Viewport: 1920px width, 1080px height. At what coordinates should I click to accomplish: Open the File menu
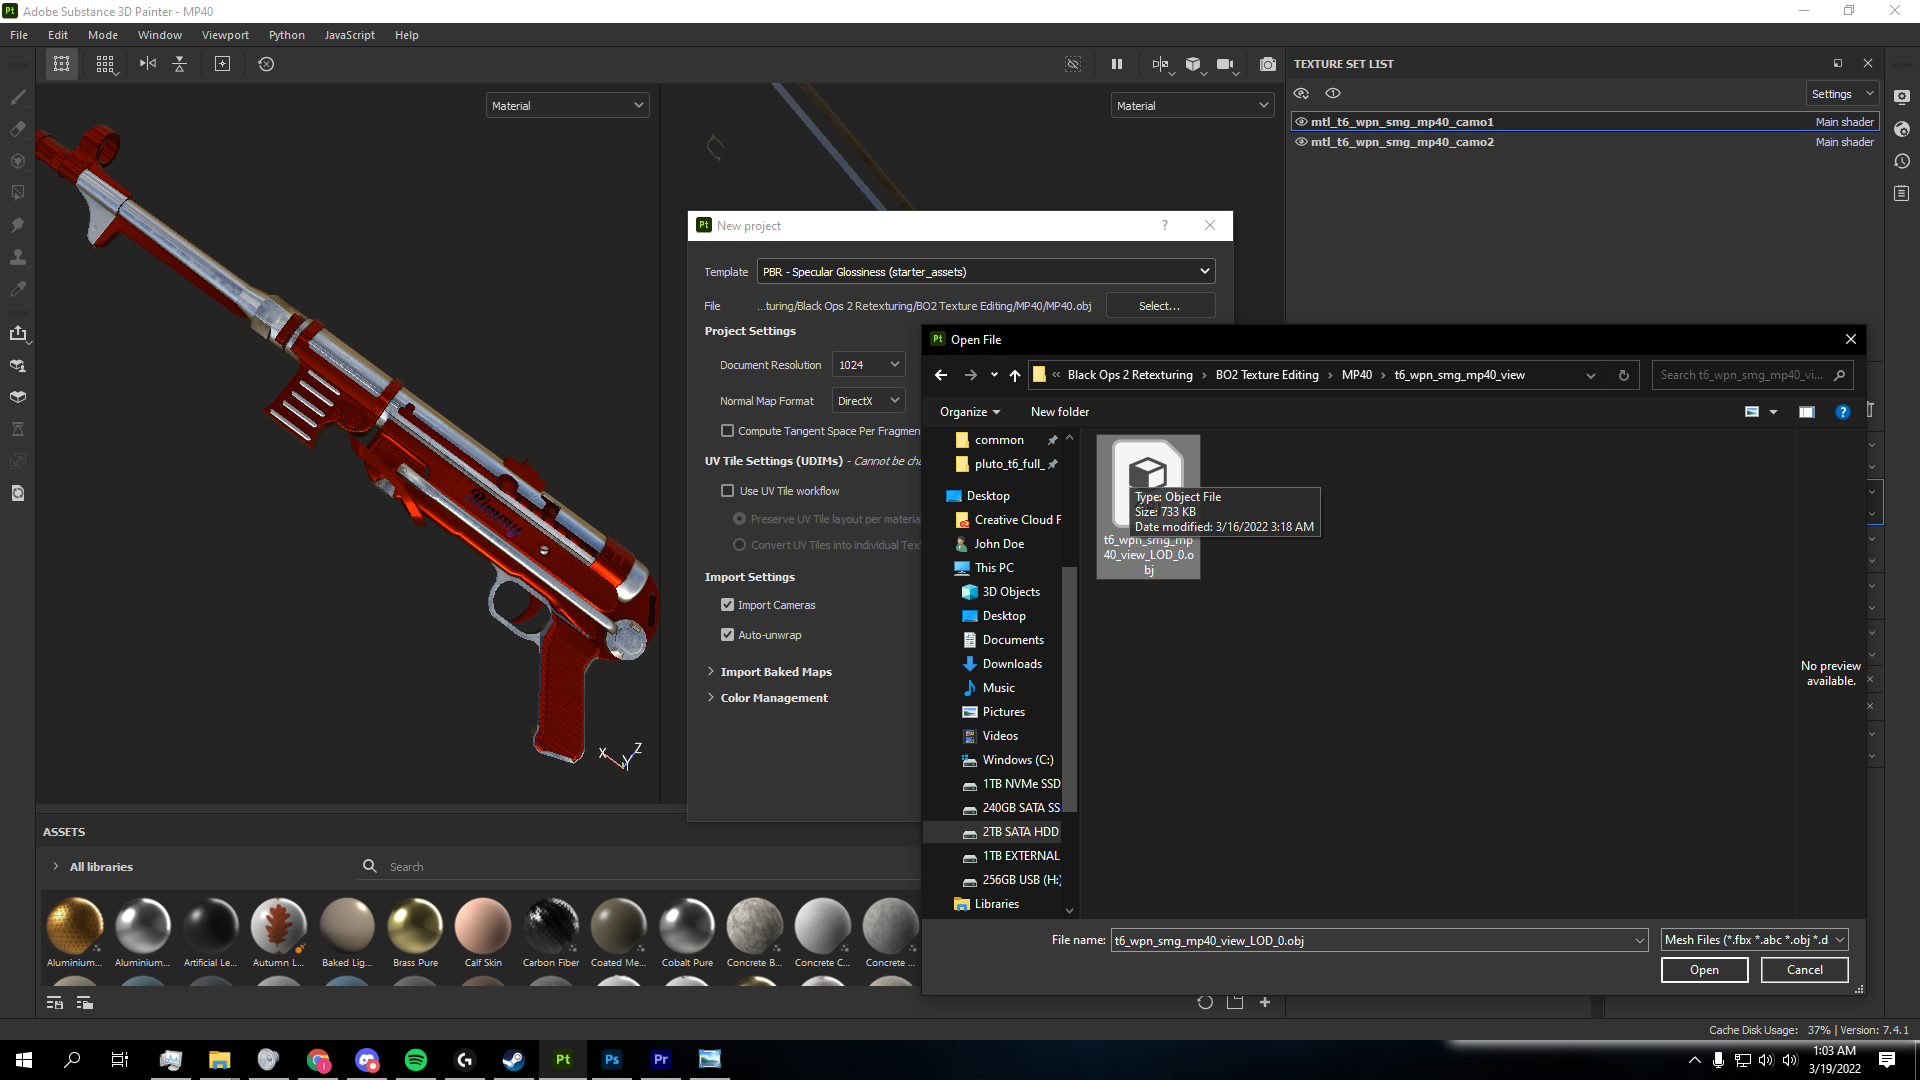click(x=19, y=35)
